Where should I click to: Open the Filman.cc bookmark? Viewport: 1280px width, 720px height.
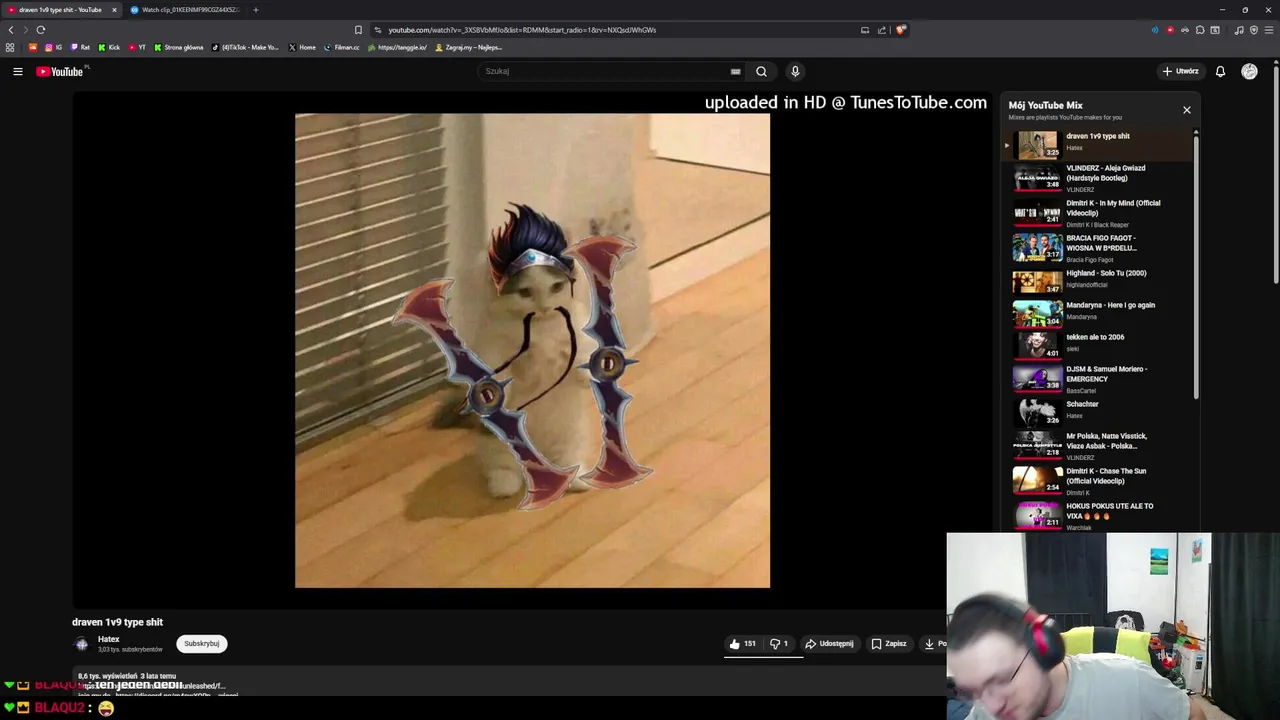pos(342,47)
